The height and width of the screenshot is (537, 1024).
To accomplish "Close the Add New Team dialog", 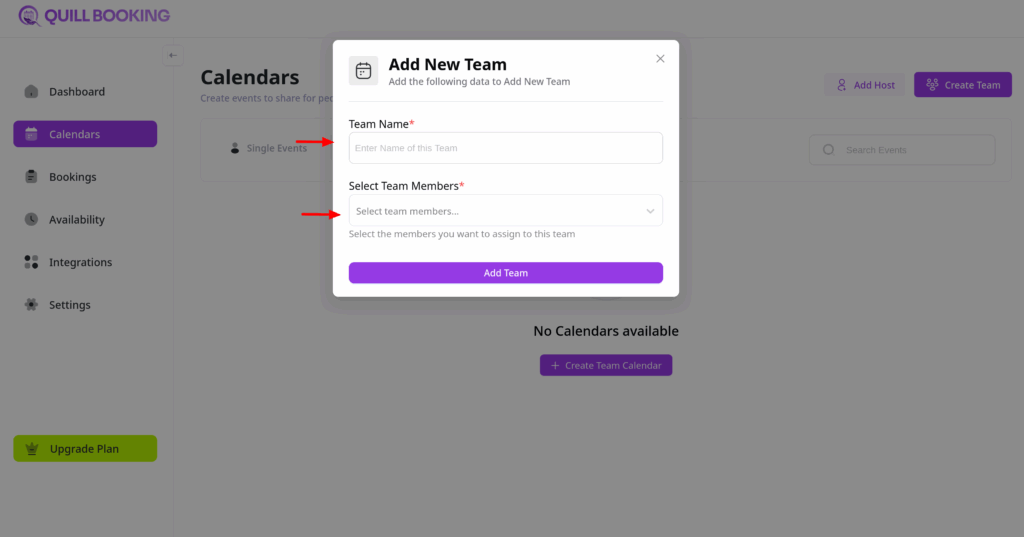I will click(660, 59).
